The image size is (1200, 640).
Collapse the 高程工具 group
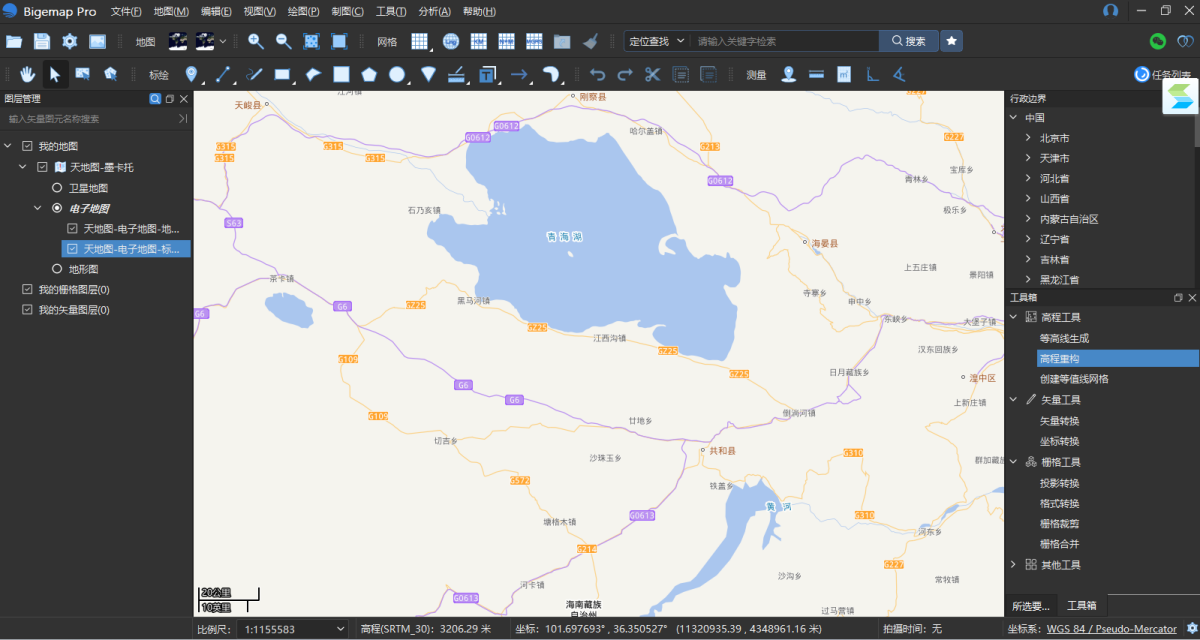pyautogui.click(x=1014, y=317)
